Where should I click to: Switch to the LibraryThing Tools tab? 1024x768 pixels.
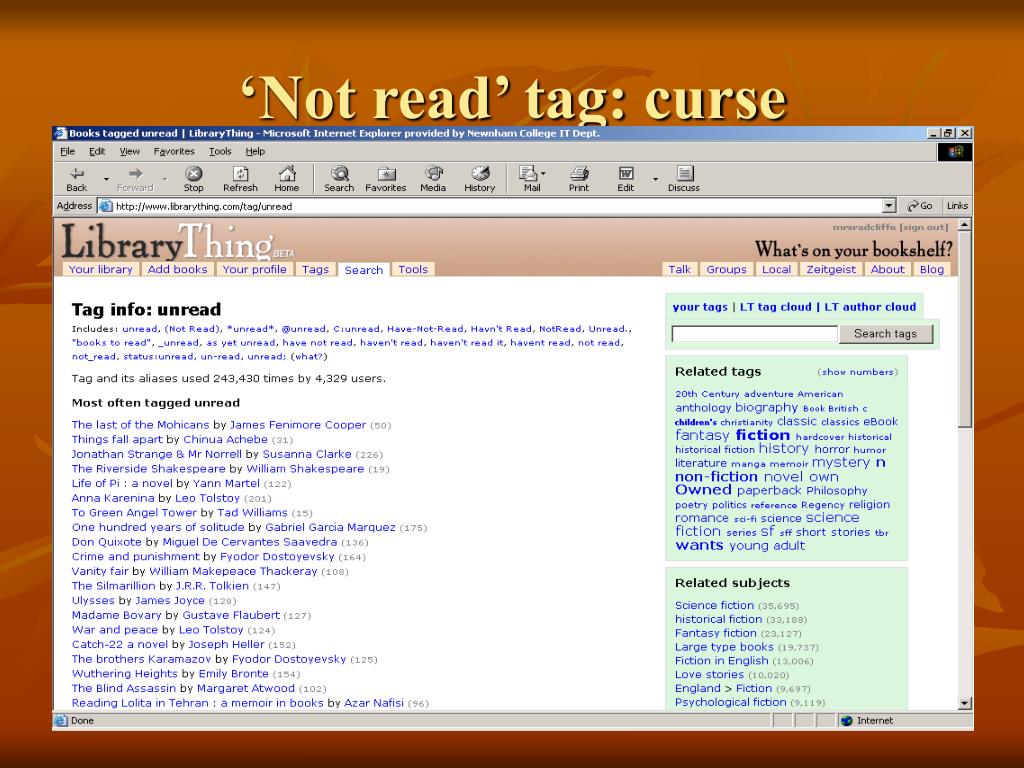coord(413,269)
